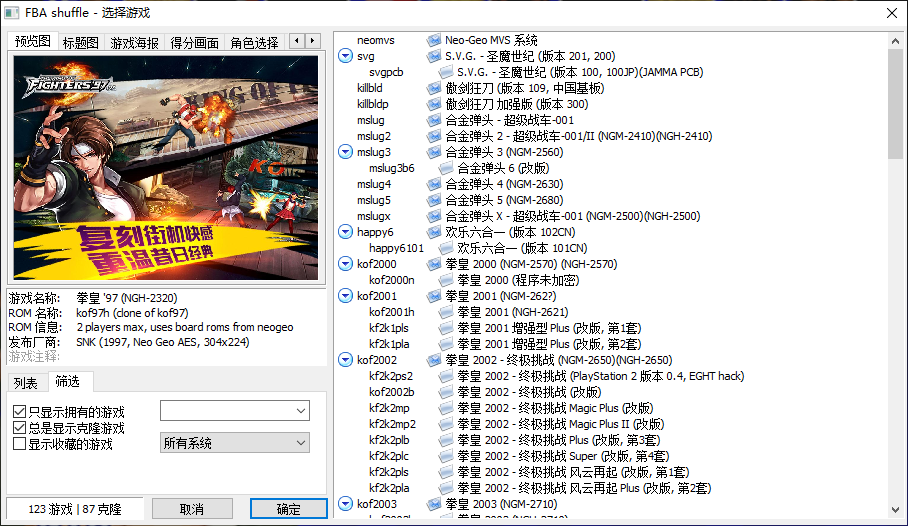Collapse the kof2002 tree node
The height and width of the screenshot is (526, 908).
pos(345,360)
